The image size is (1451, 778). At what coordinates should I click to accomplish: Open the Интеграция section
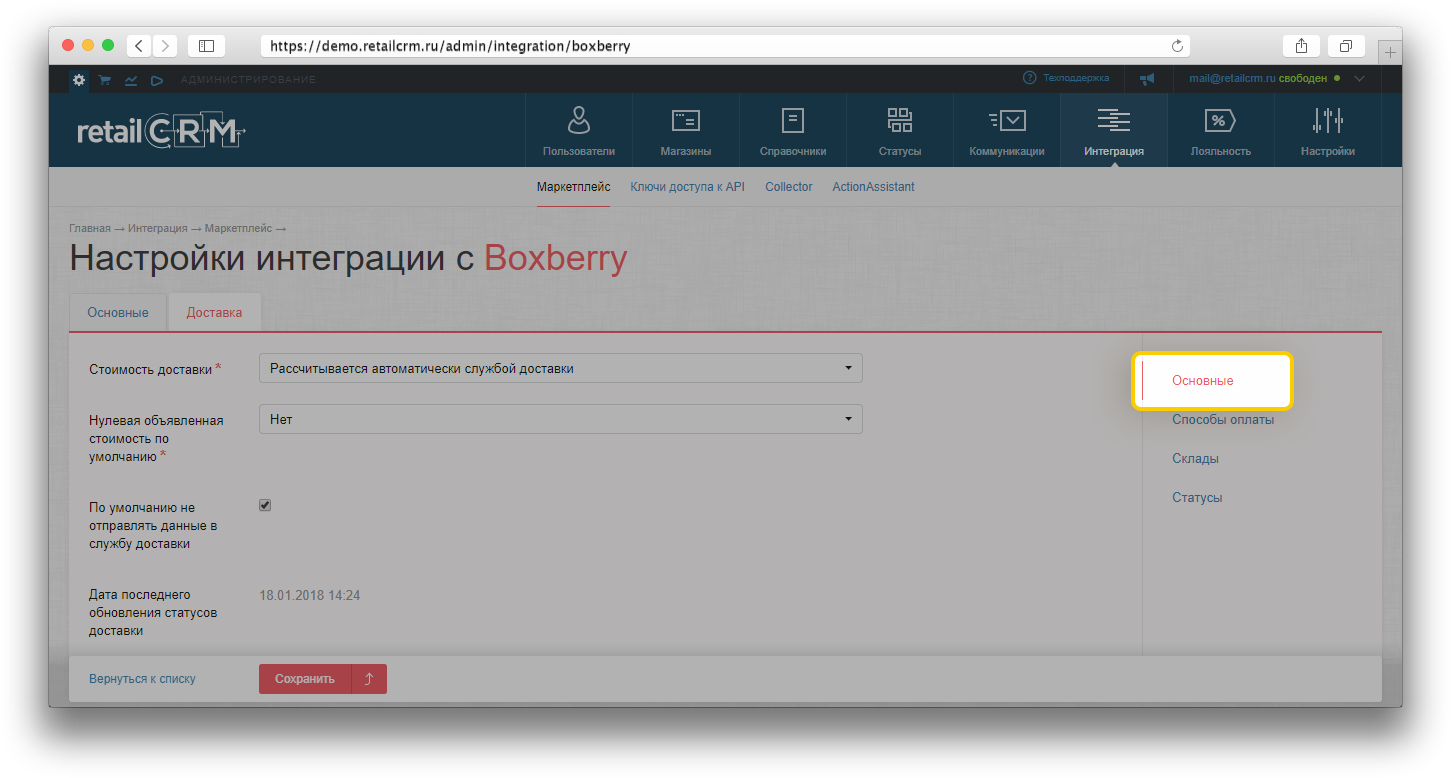[1114, 131]
